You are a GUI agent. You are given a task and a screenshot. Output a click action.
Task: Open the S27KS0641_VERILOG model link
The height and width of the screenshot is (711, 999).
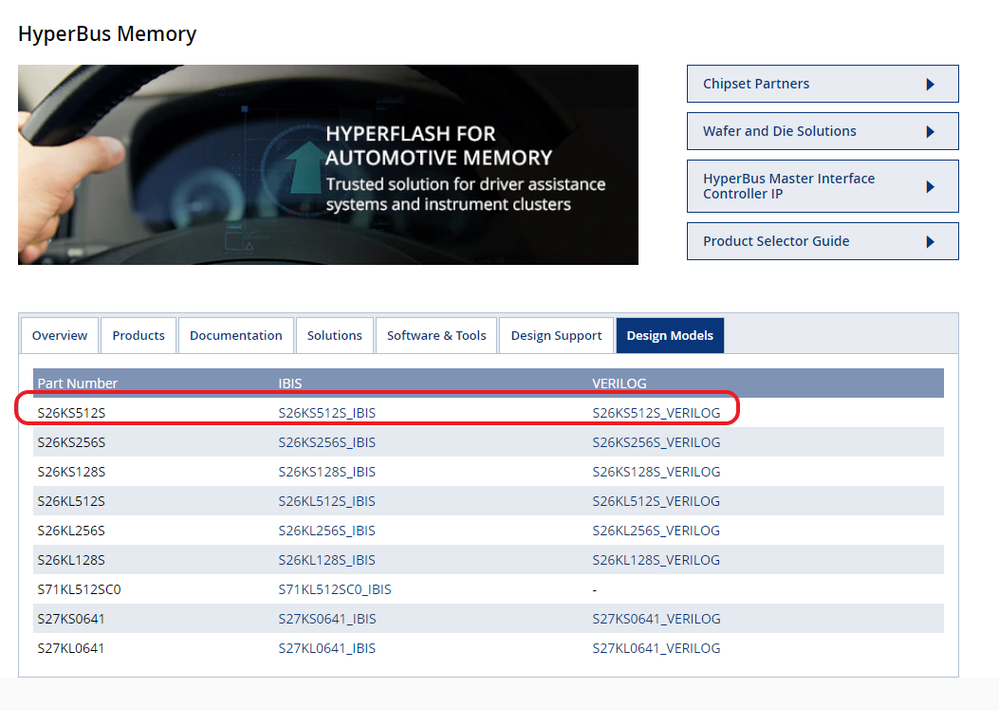tap(656, 618)
